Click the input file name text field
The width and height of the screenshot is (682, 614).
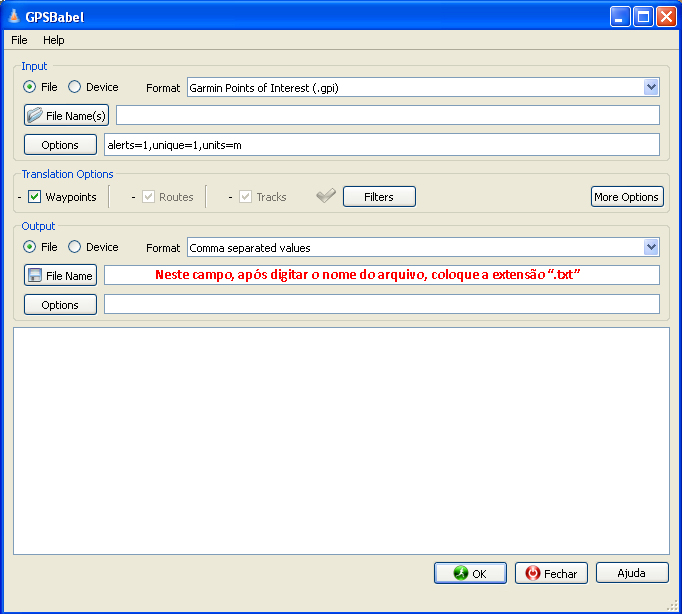tap(388, 115)
